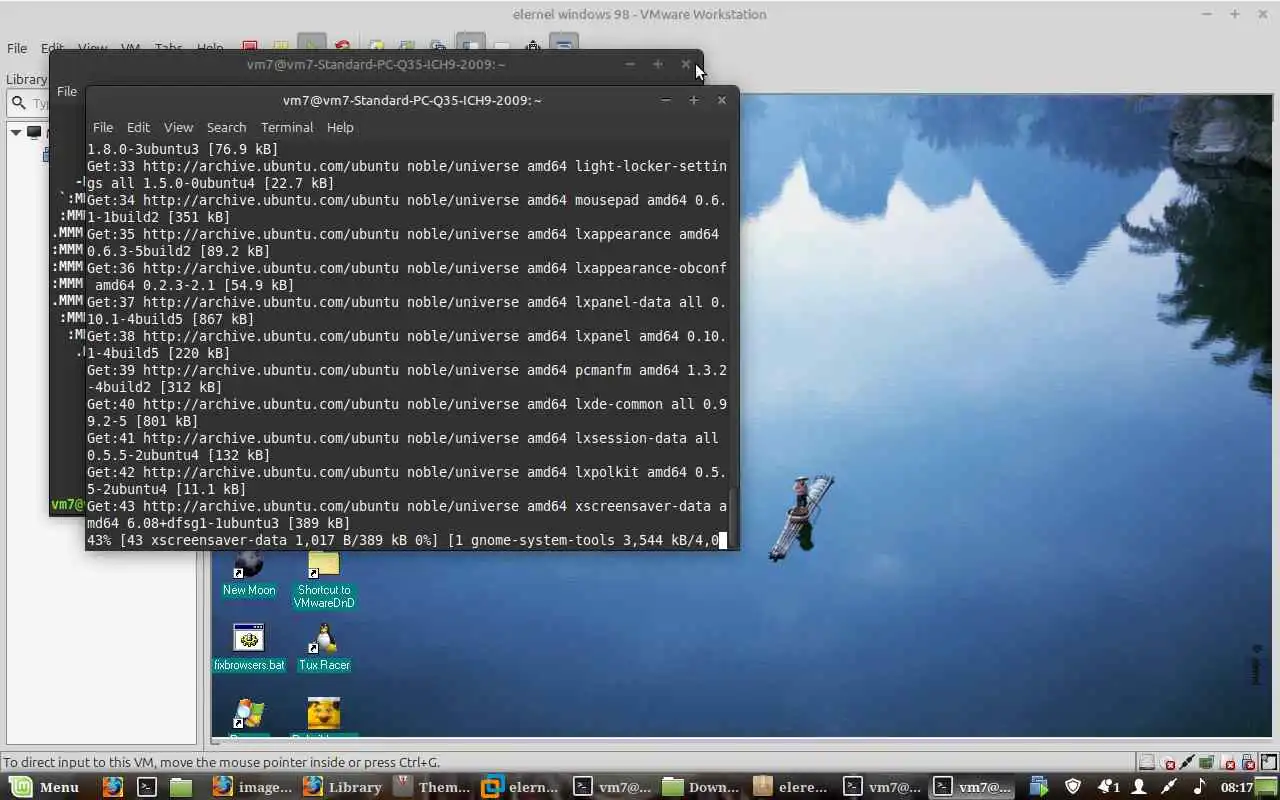Screen dimensions: 1280x800
Task: Open Shortcut to VMwareDnD folder icon
Action: point(324,580)
